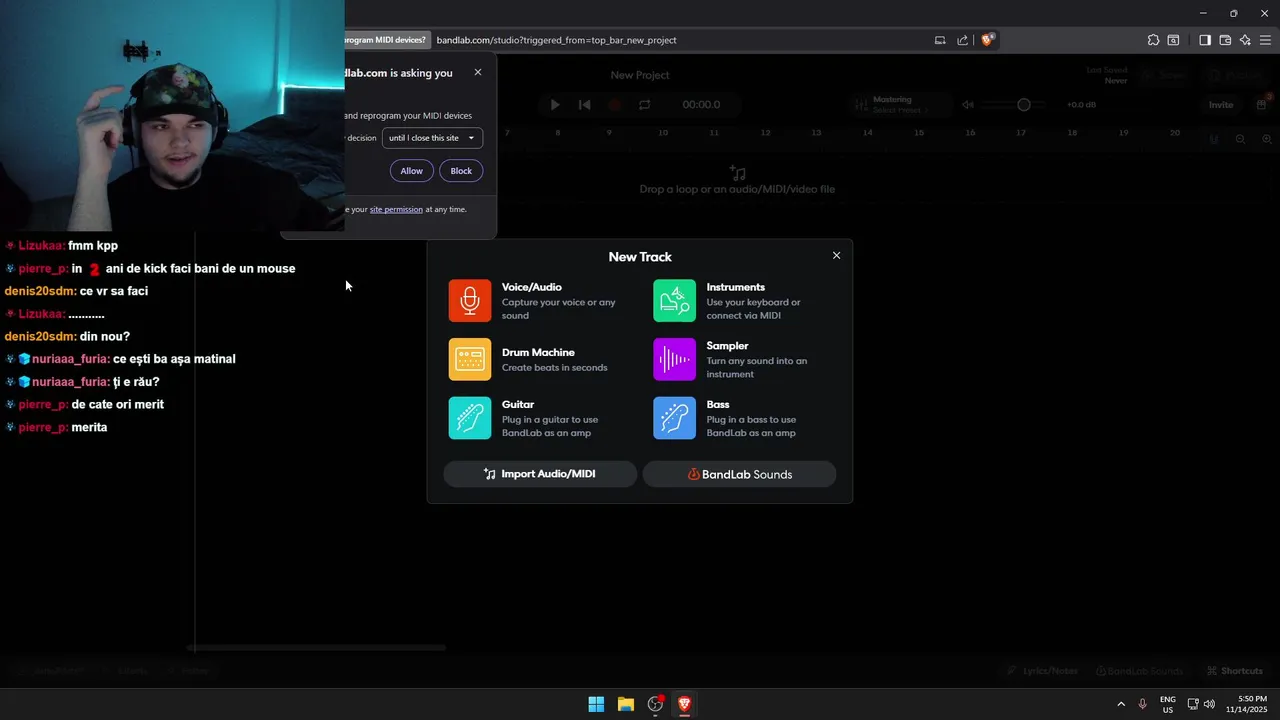Image resolution: width=1280 pixels, height=720 pixels.
Task: Block MIDI device permission
Action: click(461, 171)
